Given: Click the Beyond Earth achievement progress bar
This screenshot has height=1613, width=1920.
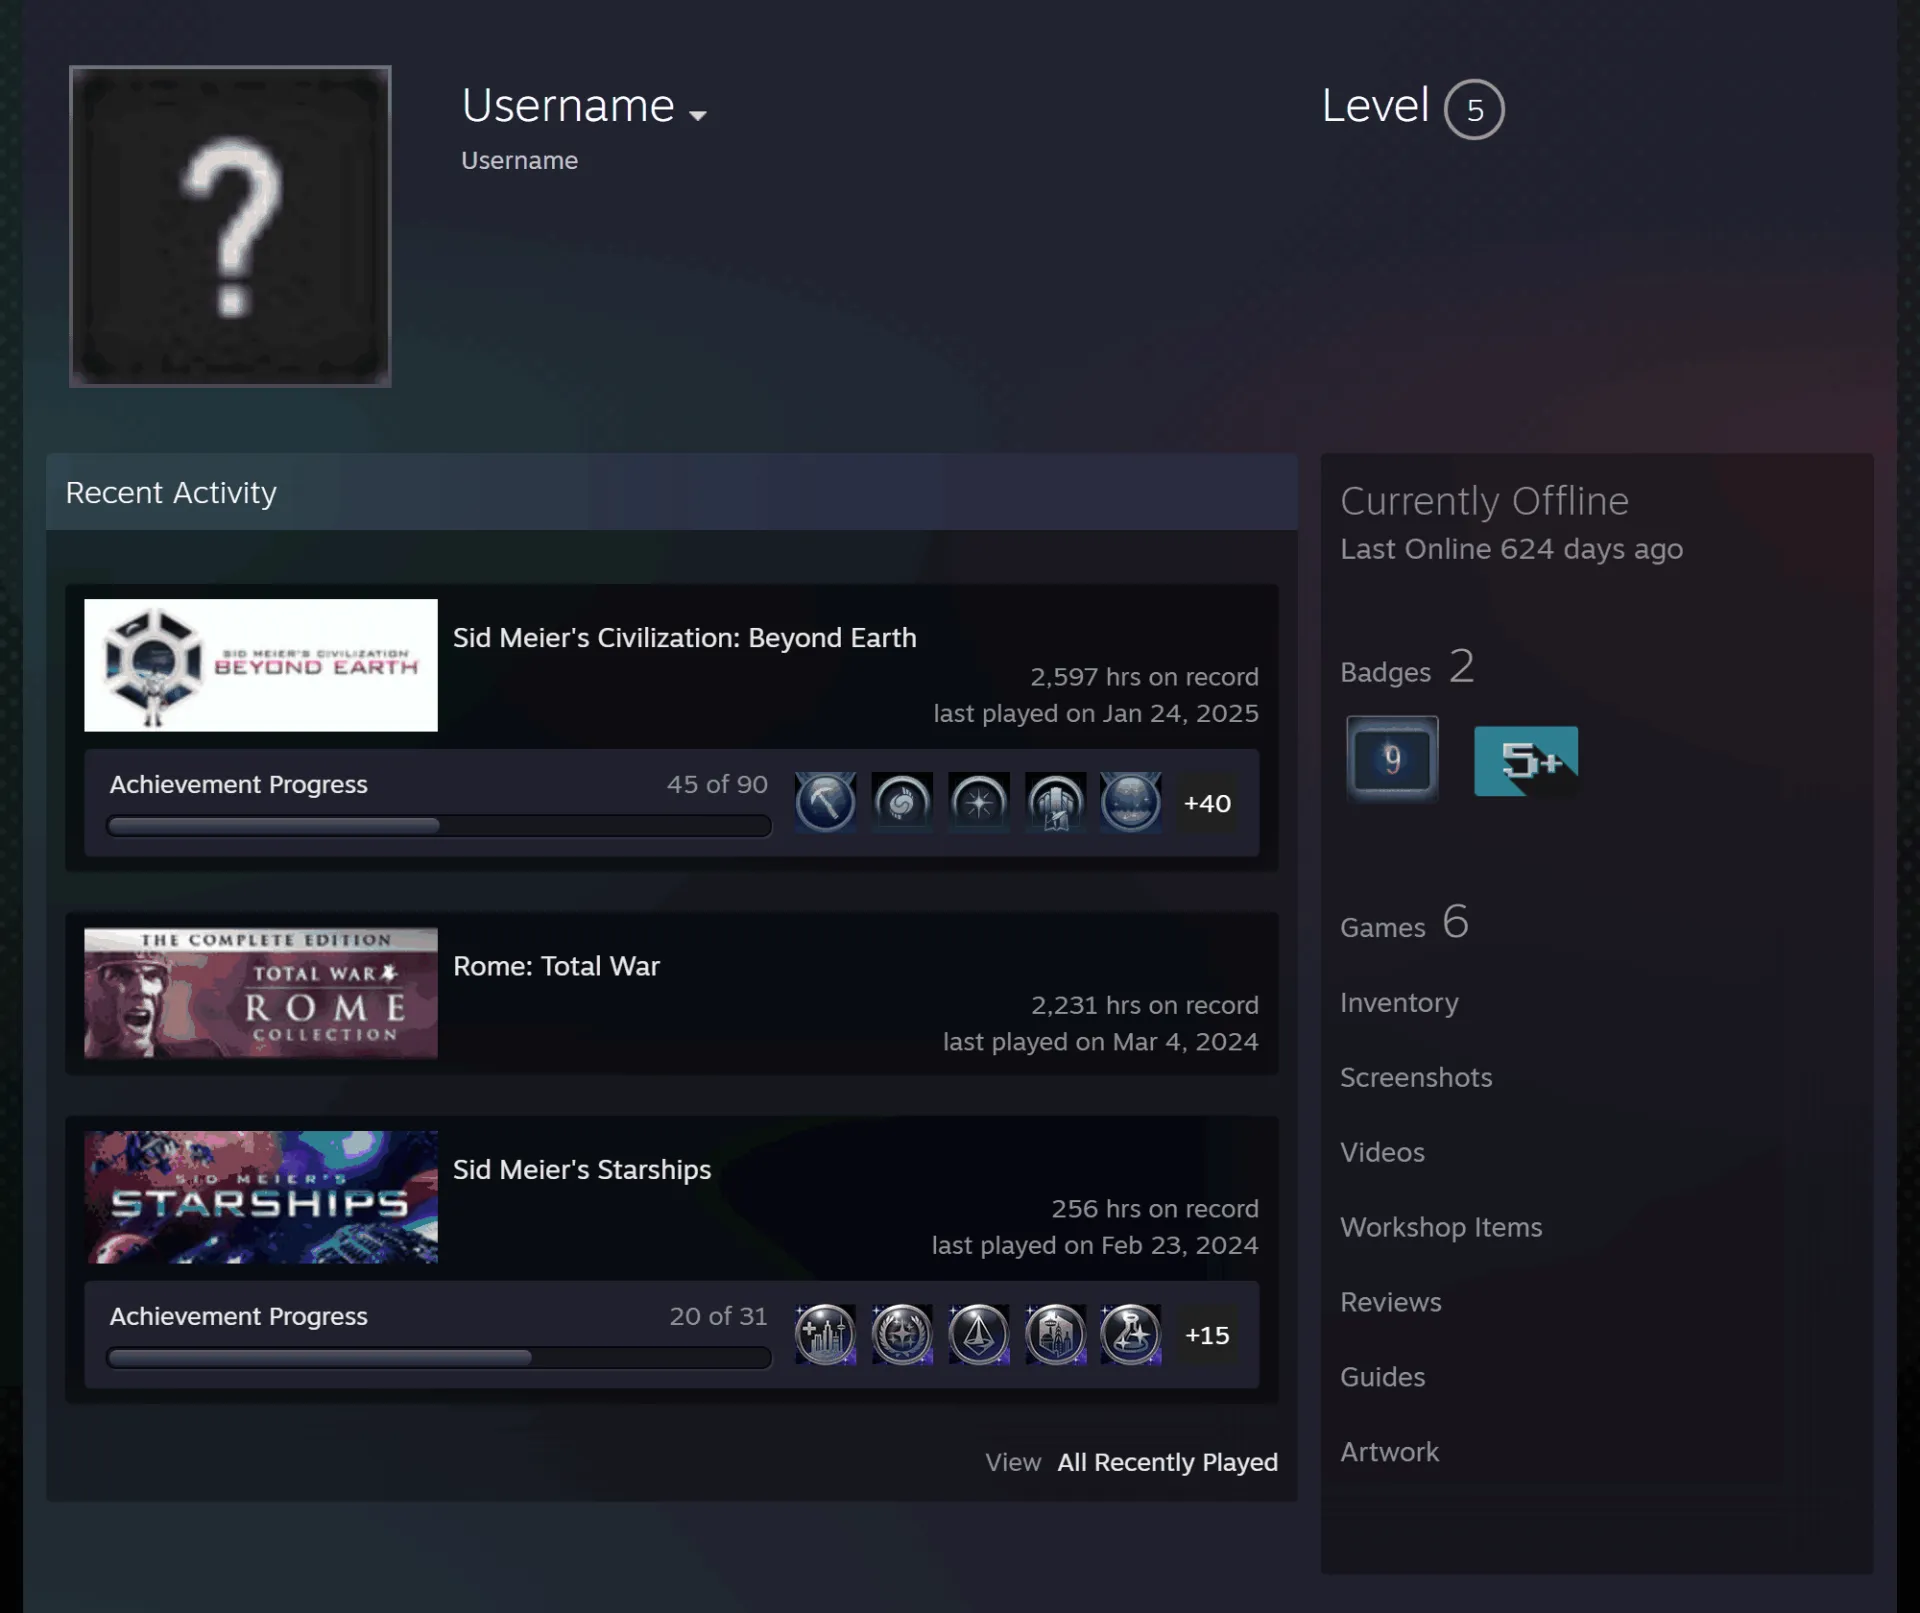Looking at the screenshot, I should coord(439,826).
